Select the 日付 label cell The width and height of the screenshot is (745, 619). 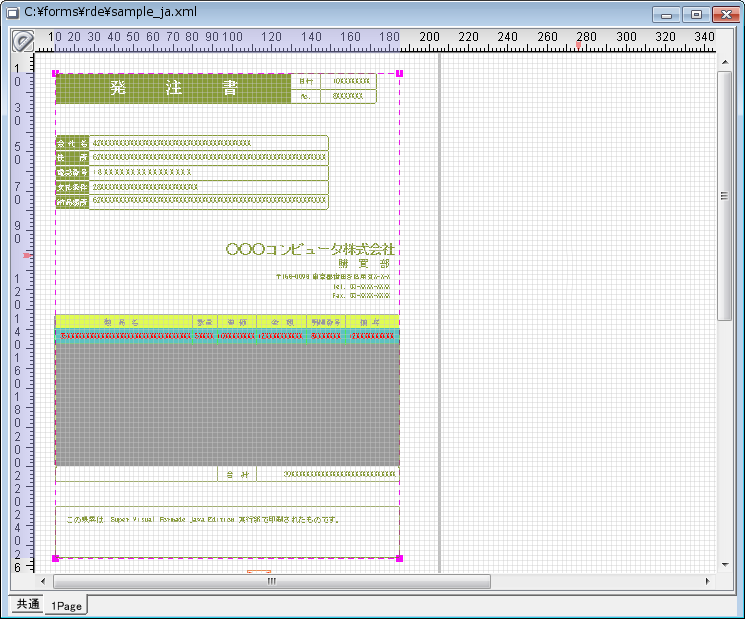point(306,81)
